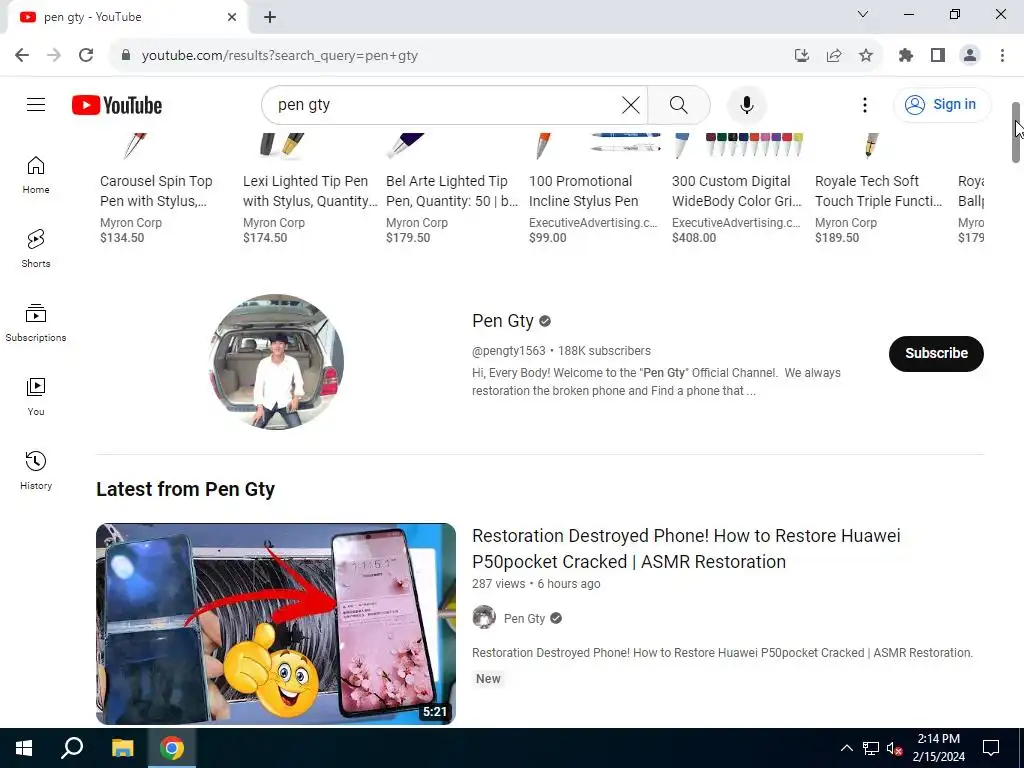This screenshot has width=1024, height=768.
Task: Open File Explorer from taskbar
Action: click(x=122, y=748)
